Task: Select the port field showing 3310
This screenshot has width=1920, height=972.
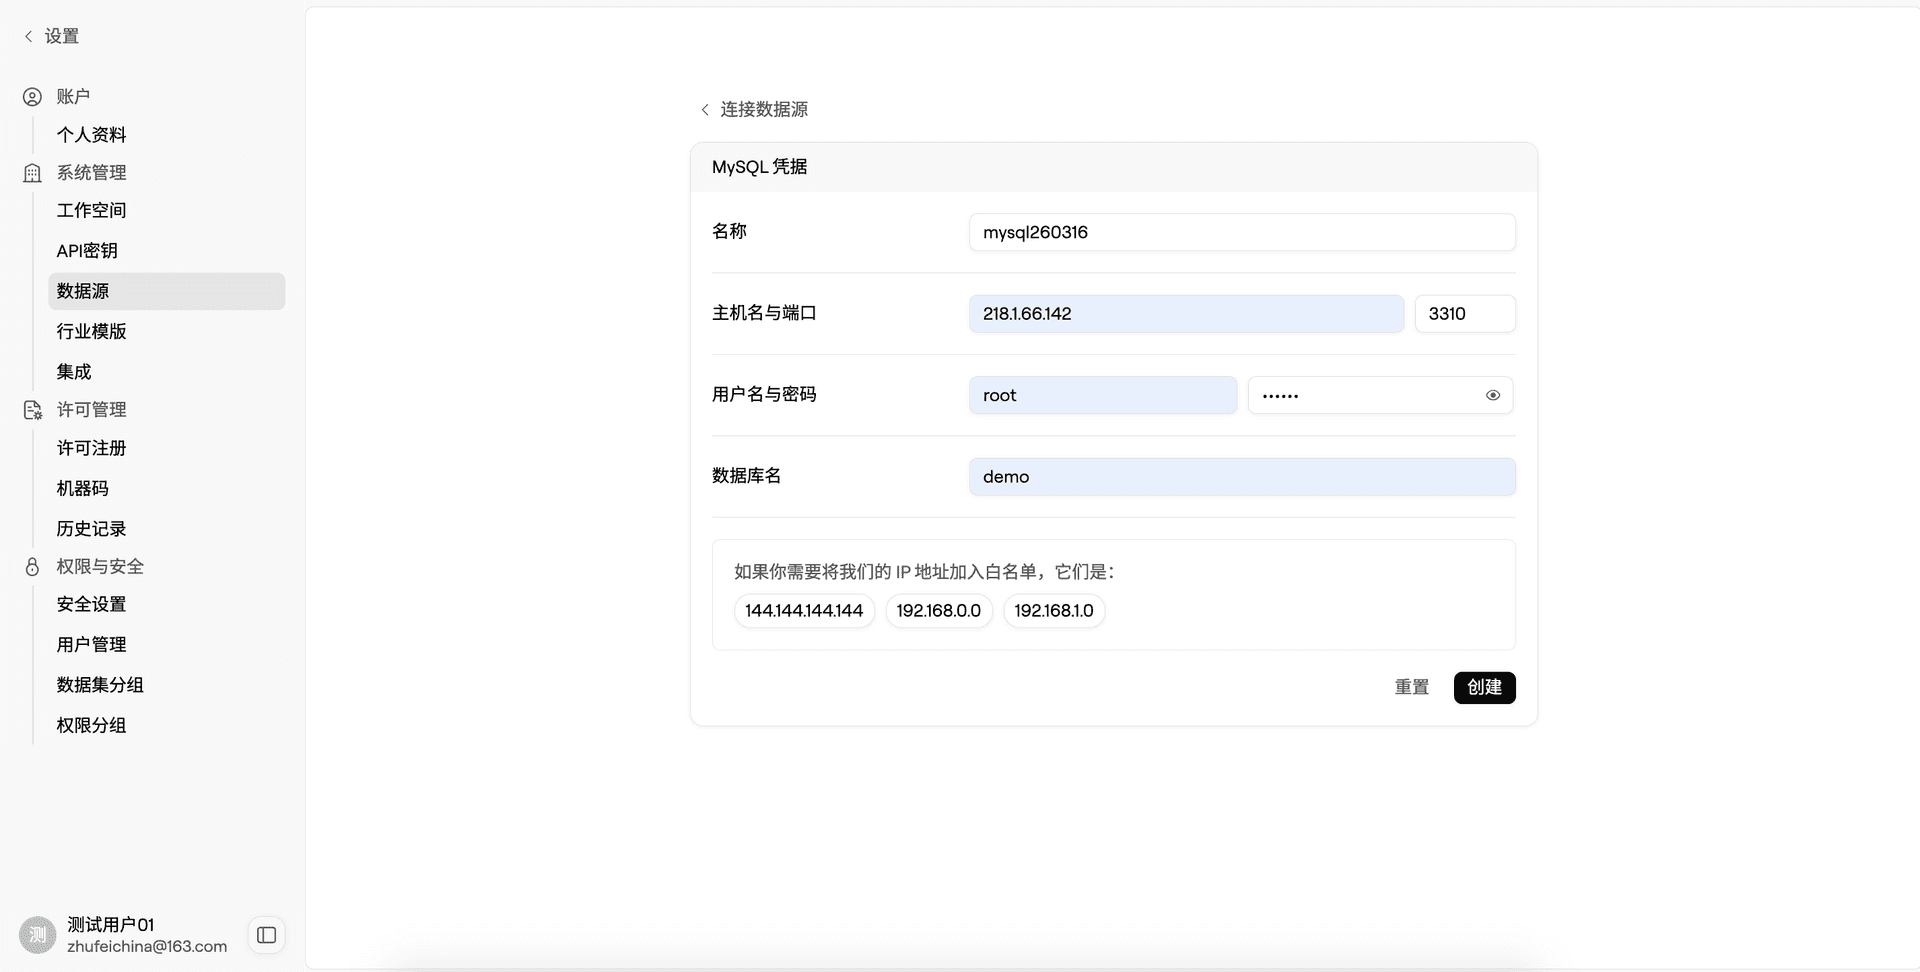Action: coord(1465,313)
